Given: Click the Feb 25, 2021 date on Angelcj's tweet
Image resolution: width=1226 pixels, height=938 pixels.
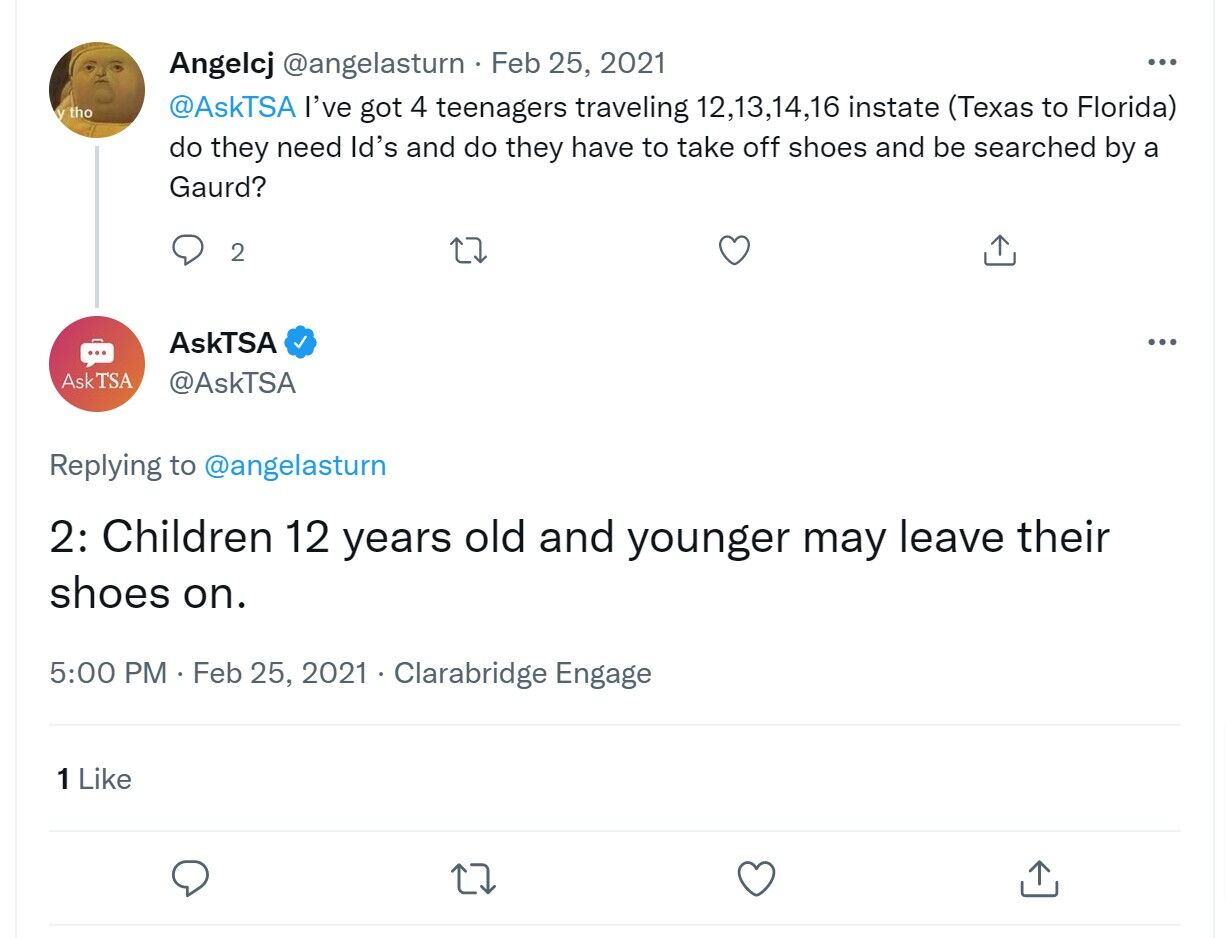Looking at the screenshot, I should pyautogui.click(x=578, y=63).
